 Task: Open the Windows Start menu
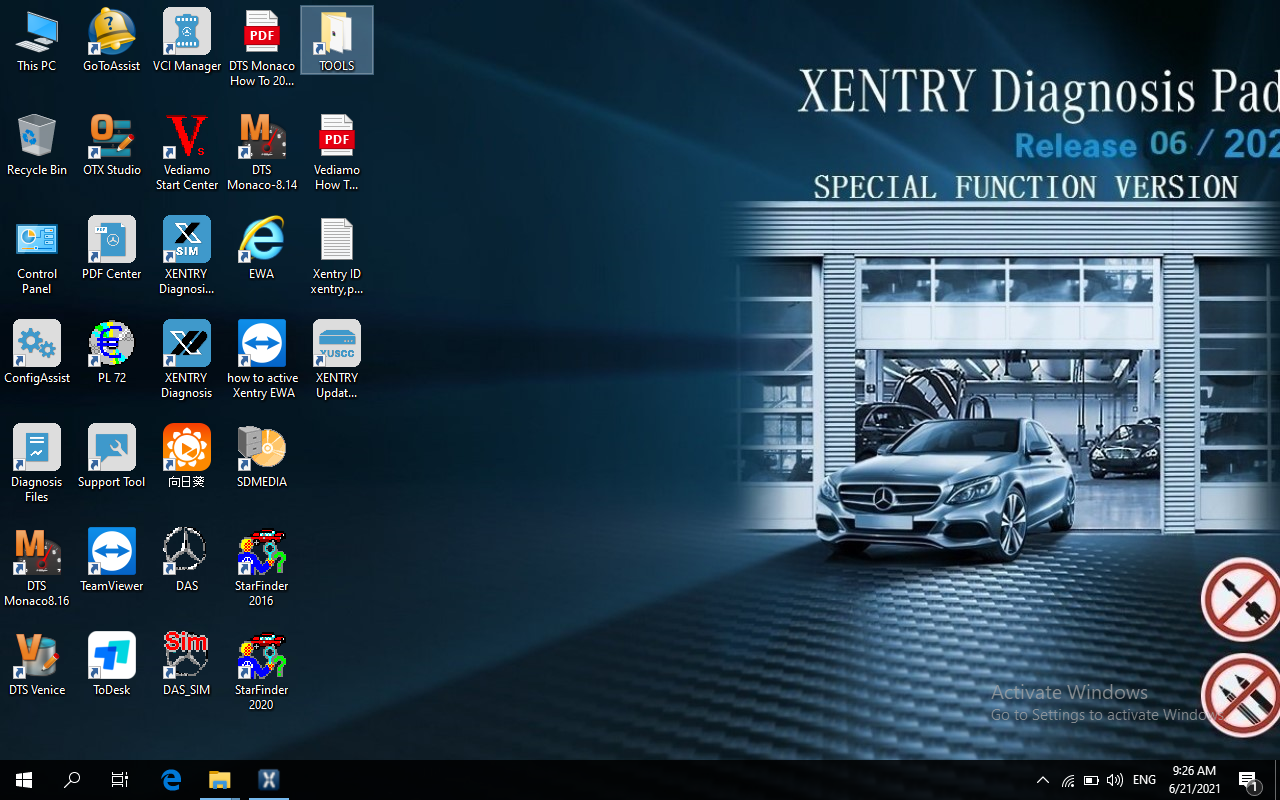tap(24, 780)
